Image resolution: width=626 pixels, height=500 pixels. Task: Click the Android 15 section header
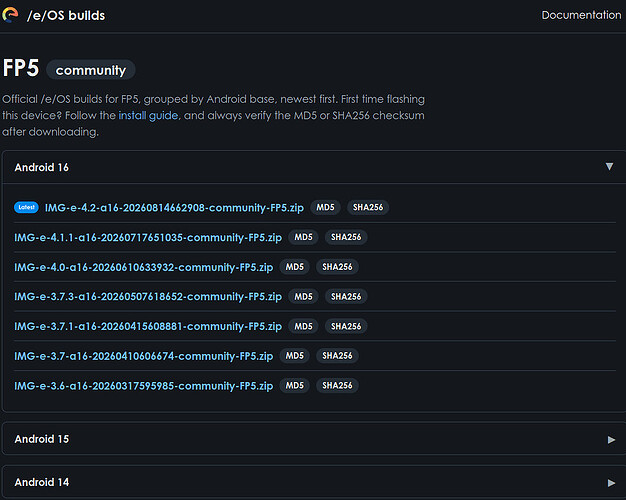pos(313,439)
